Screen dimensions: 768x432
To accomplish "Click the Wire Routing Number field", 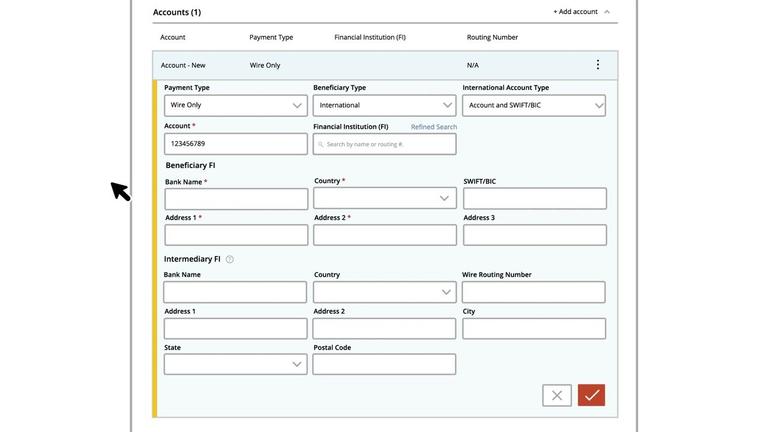I will (533, 292).
